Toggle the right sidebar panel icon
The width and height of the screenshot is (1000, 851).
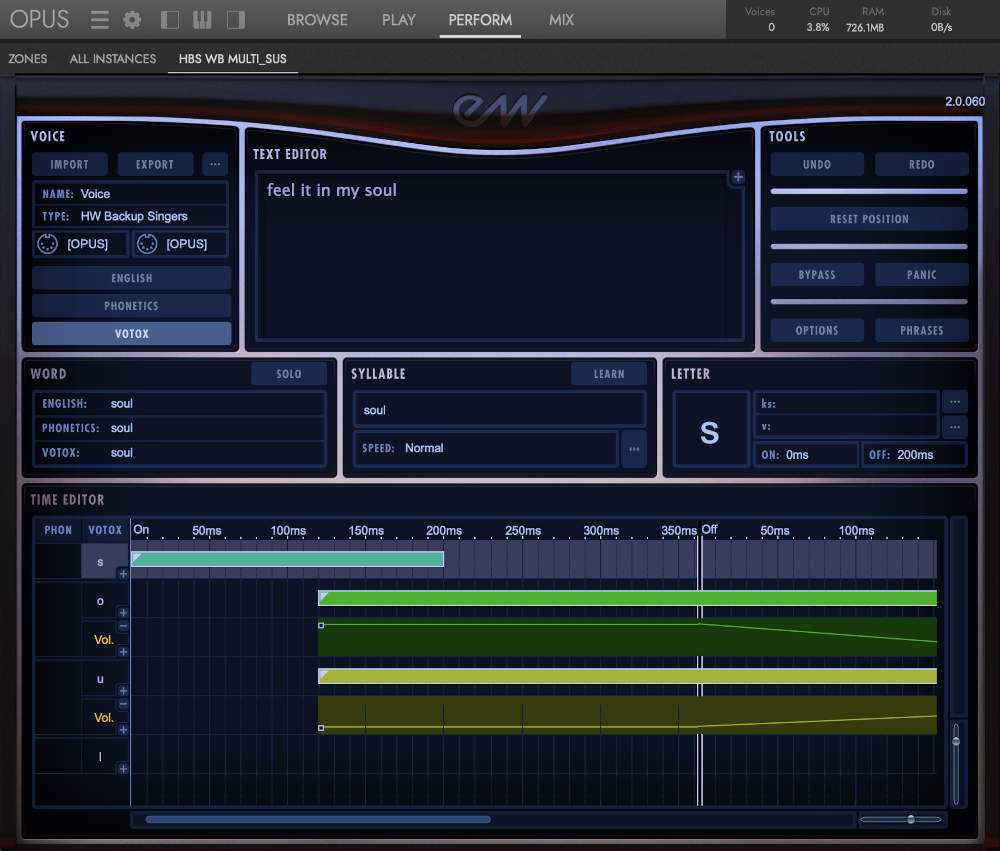point(236,20)
